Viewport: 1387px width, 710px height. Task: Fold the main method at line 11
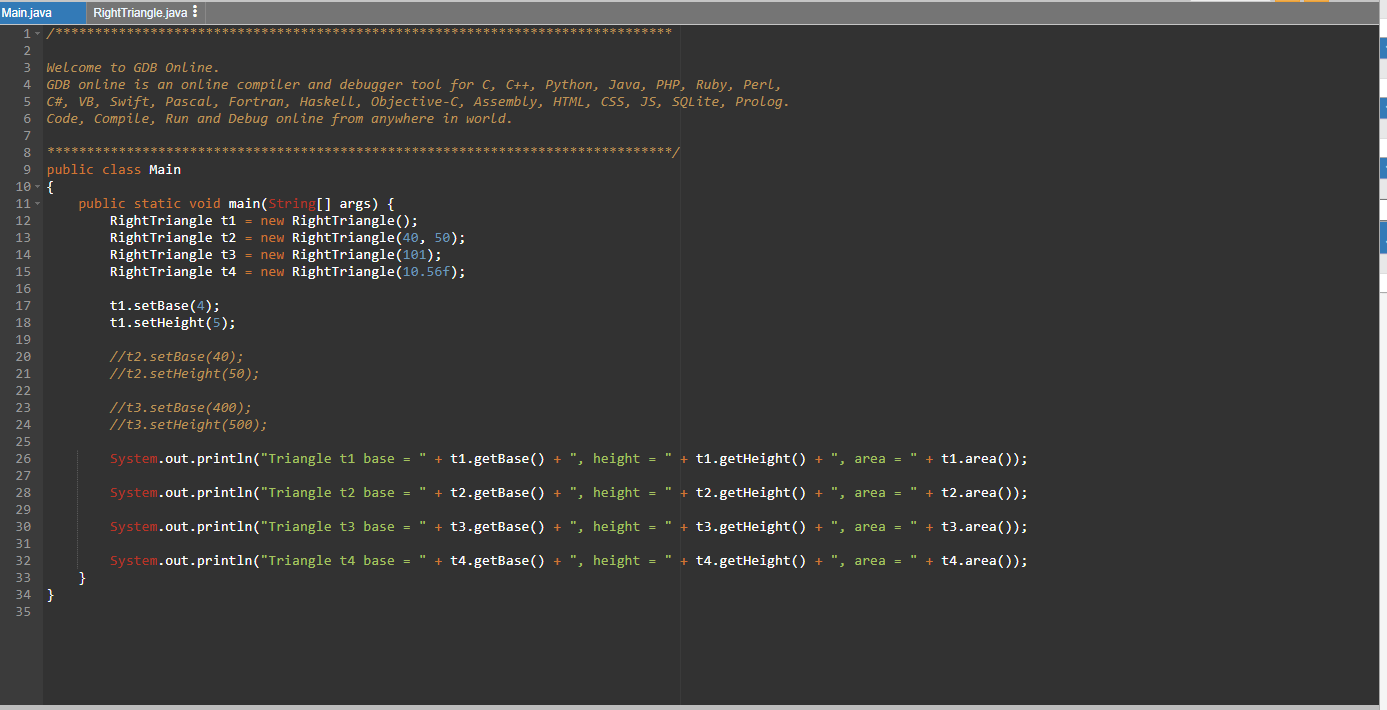37,203
